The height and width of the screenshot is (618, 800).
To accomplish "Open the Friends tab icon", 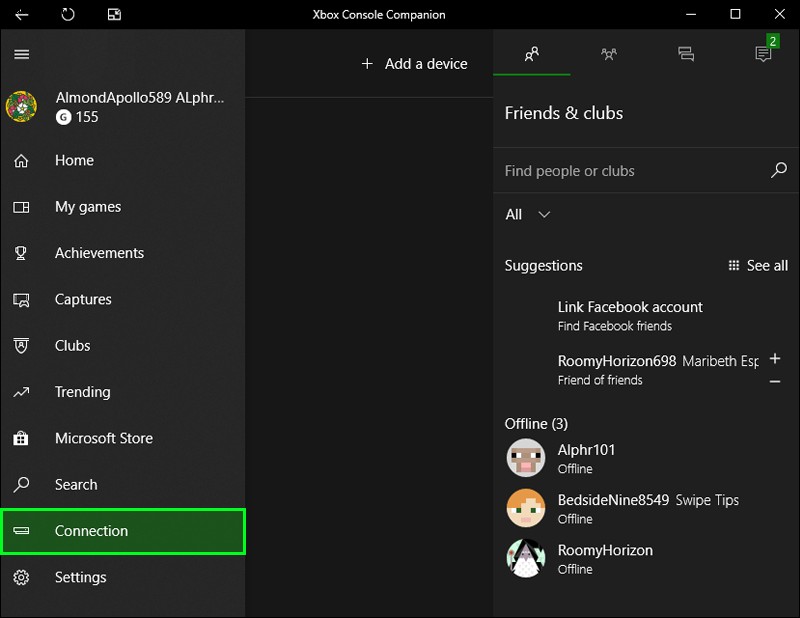I will tap(532, 54).
